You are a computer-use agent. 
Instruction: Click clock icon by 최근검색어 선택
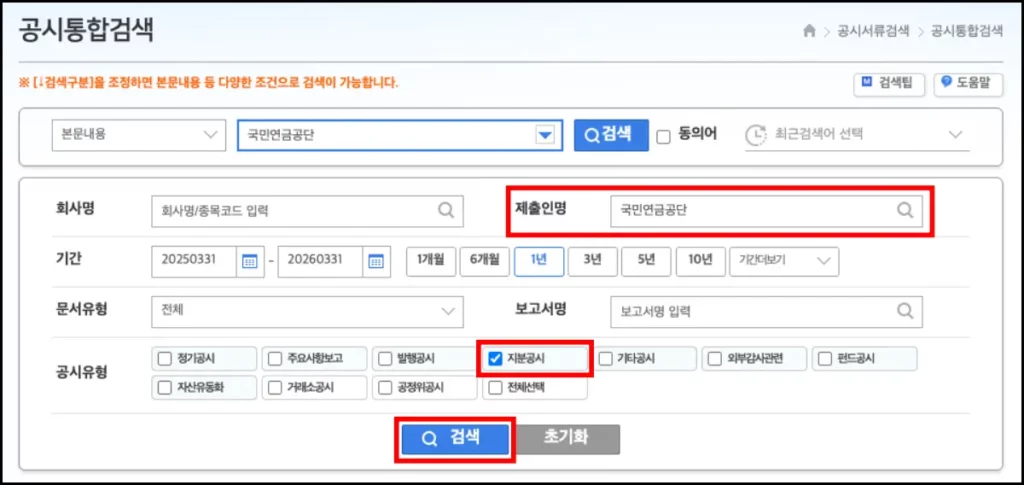point(756,134)
